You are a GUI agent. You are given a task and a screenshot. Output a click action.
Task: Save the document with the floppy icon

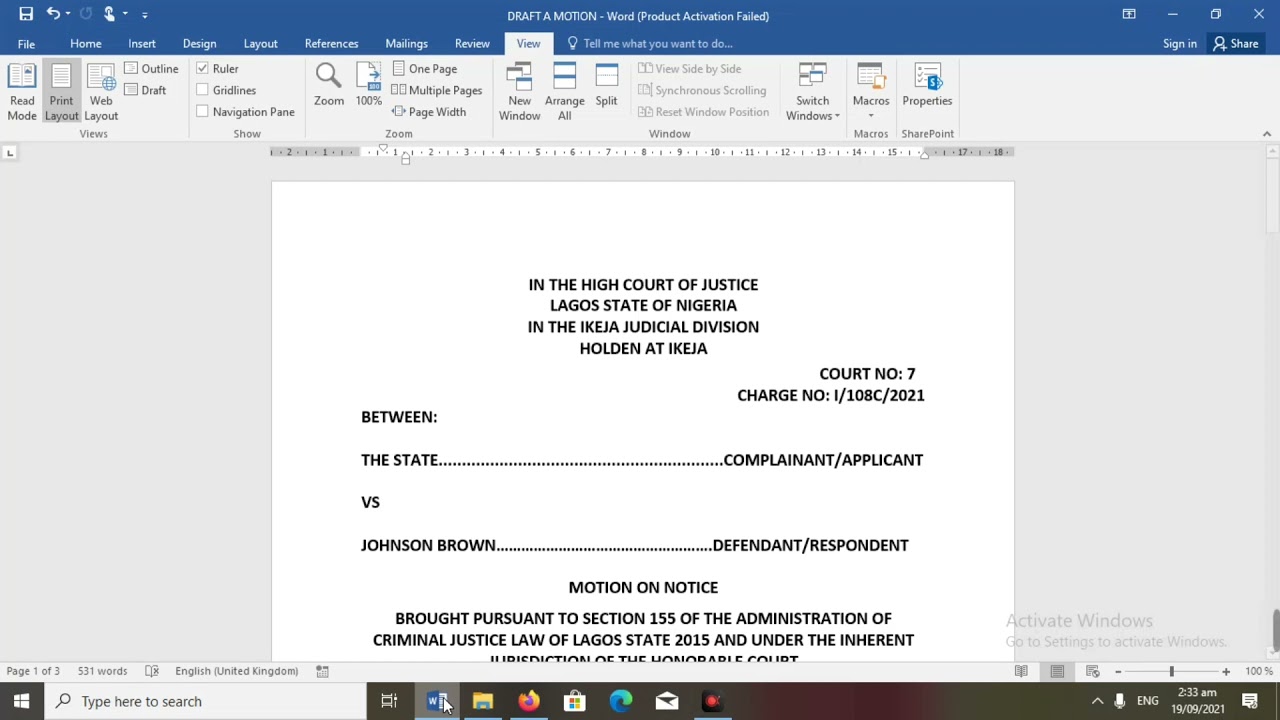26,14
